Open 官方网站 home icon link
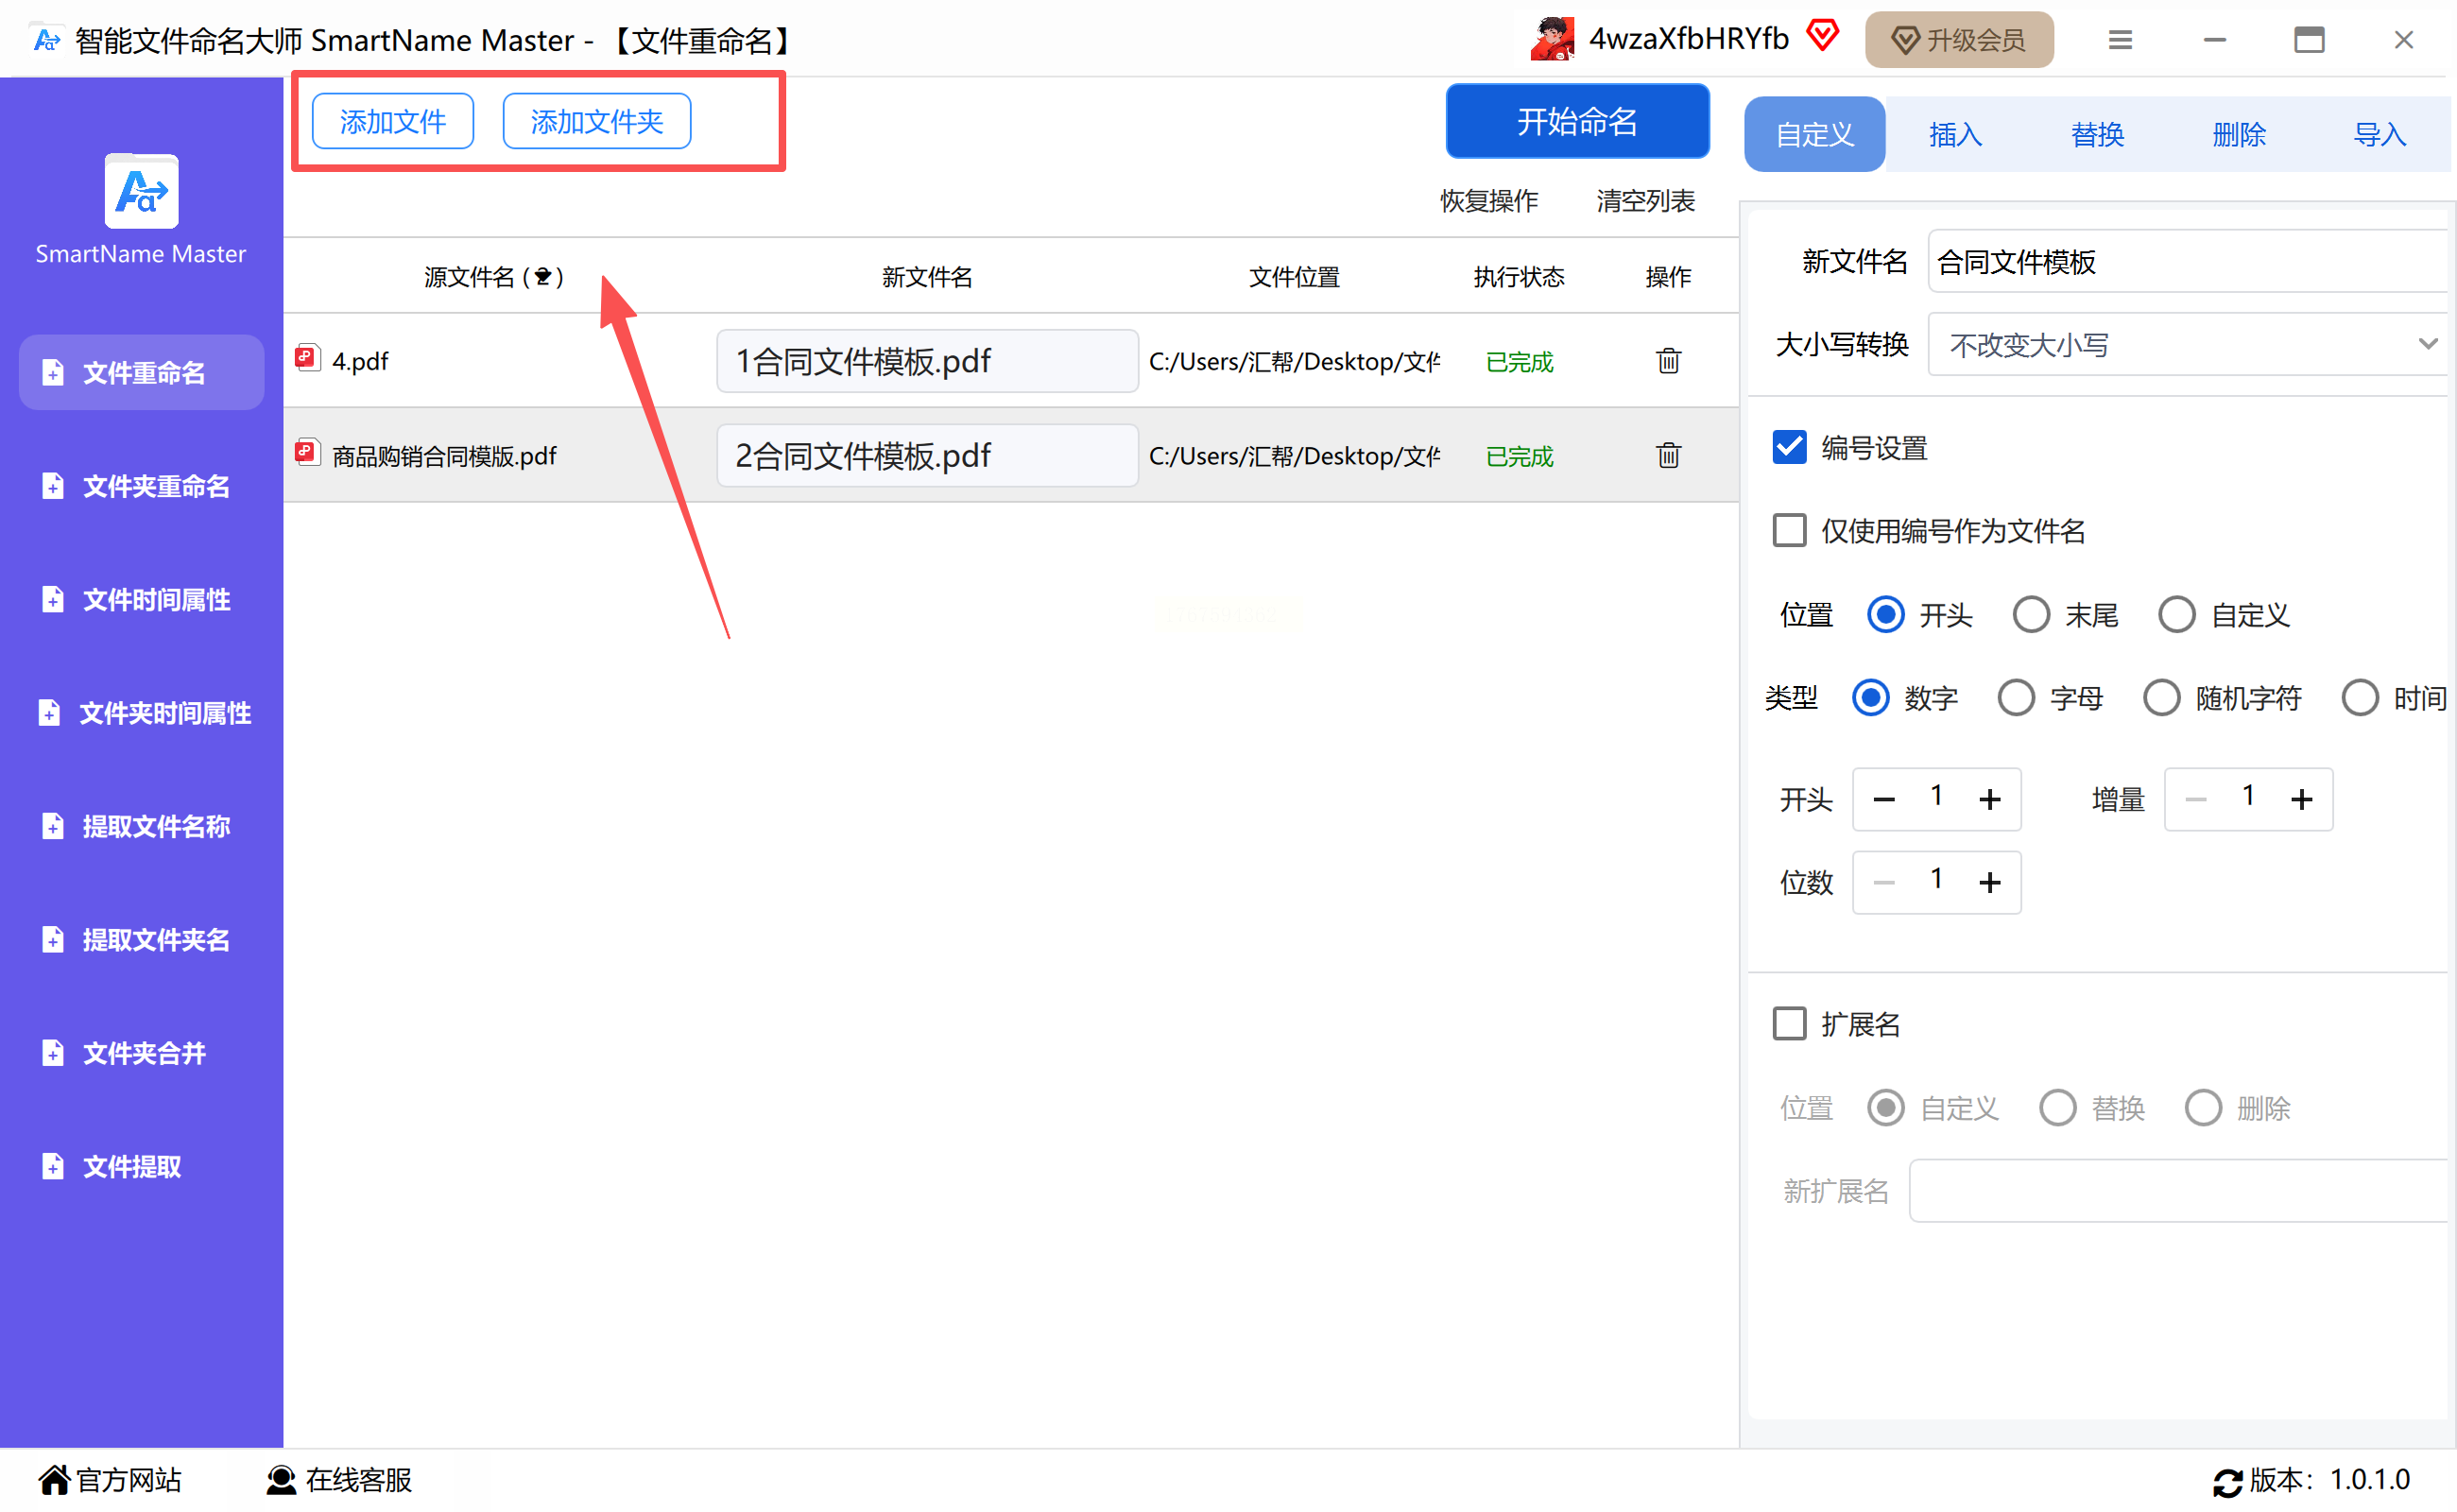 tap(54, 1480)
